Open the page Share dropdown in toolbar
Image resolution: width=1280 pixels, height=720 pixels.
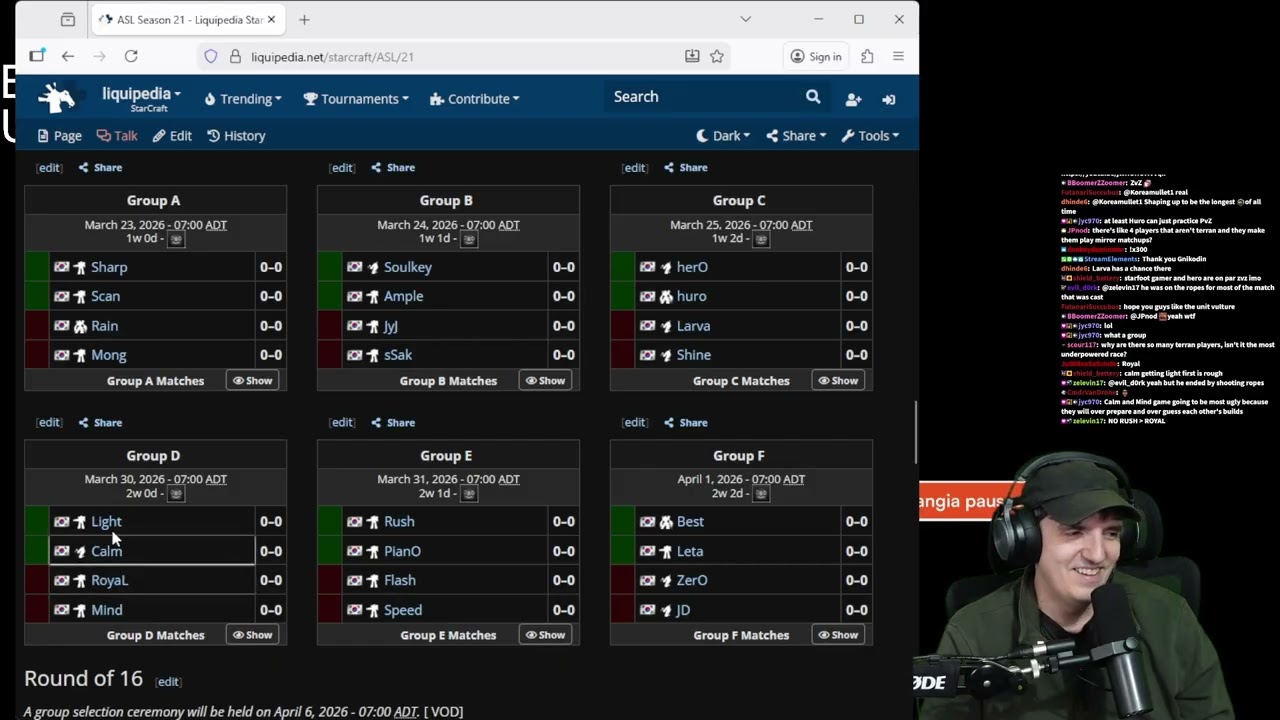796,136
